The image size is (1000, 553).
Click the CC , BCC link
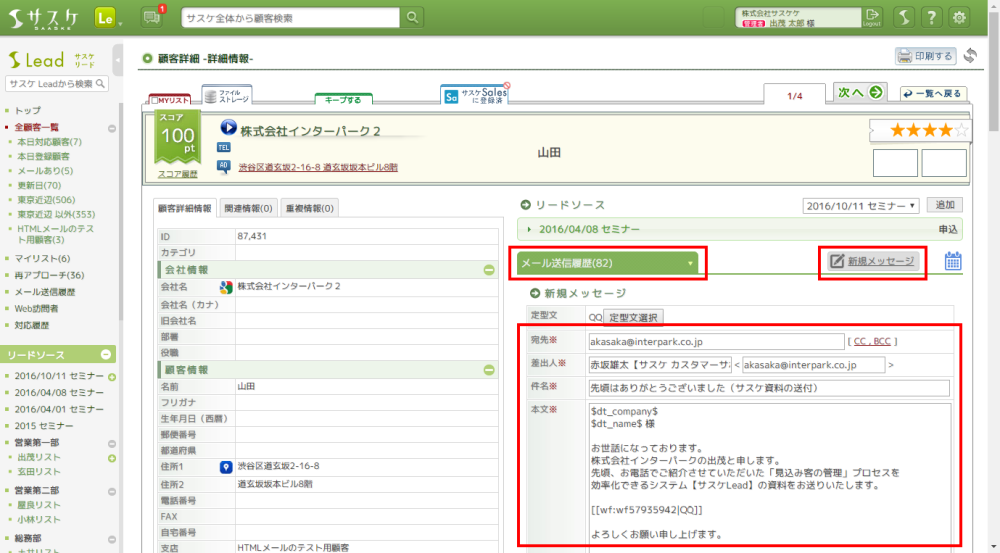tap(872, 341)
